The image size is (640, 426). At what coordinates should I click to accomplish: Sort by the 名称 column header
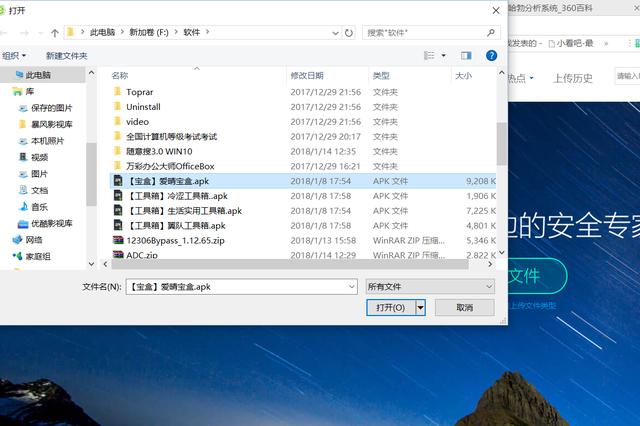click(120, 75)
